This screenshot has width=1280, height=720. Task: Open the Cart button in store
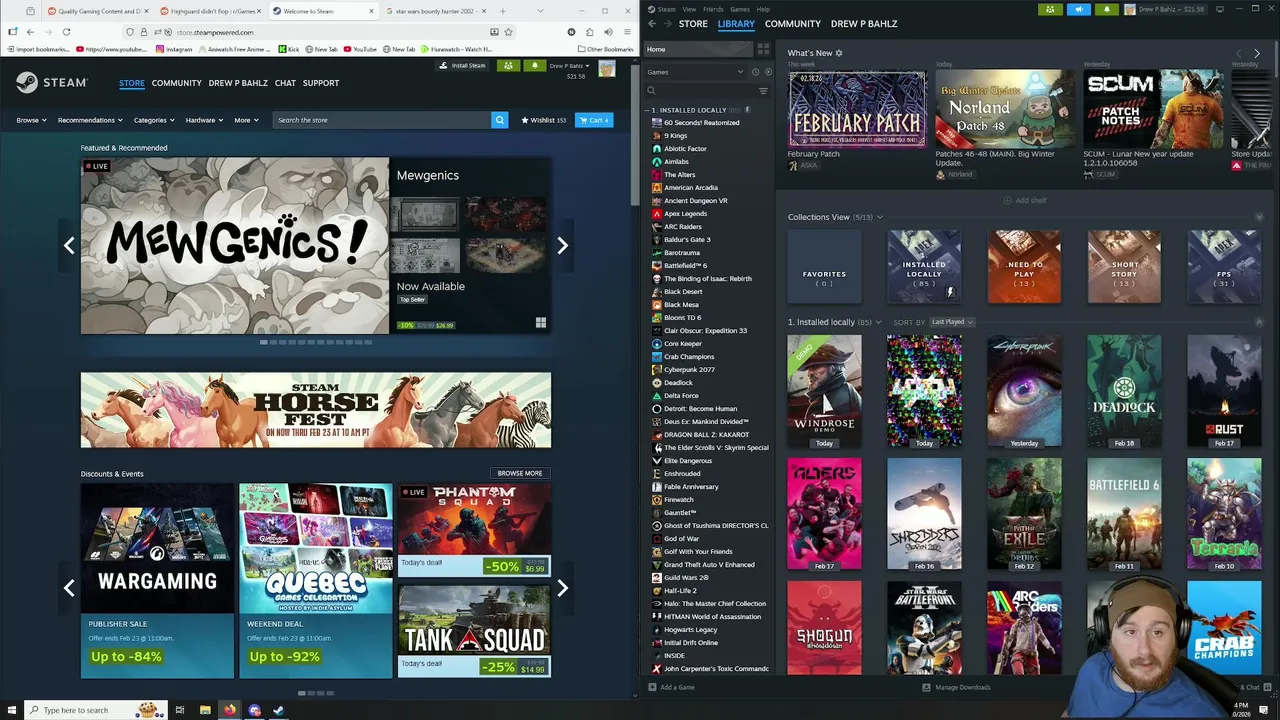[x=593, y=120]
